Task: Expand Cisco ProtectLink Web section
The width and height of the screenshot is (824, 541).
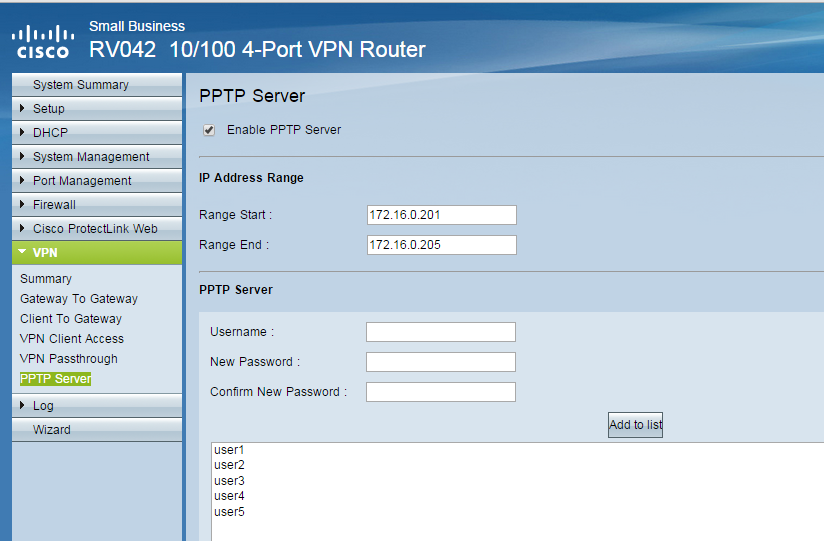Action: click(x=94, y=229)
